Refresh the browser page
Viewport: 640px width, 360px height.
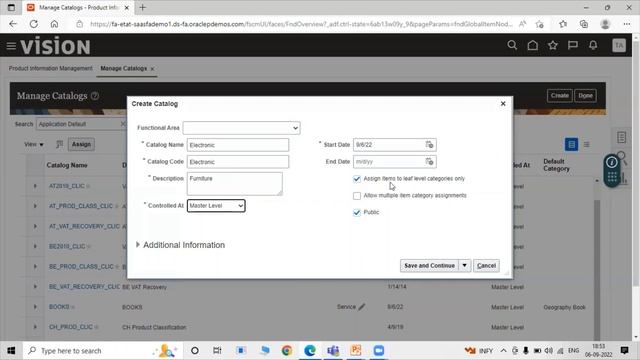point(33,24)
